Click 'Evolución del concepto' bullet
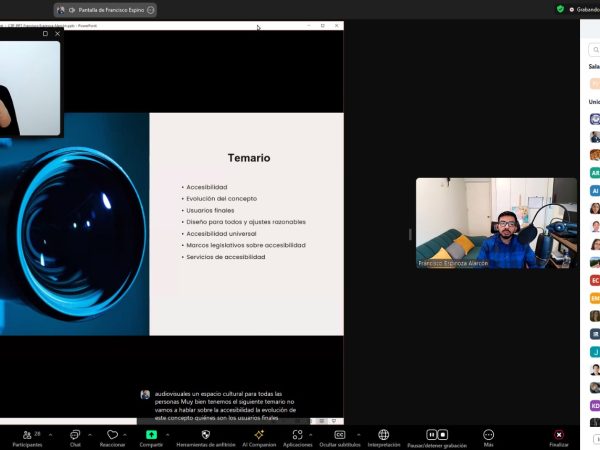600x450 pixels. pos(222,199)
